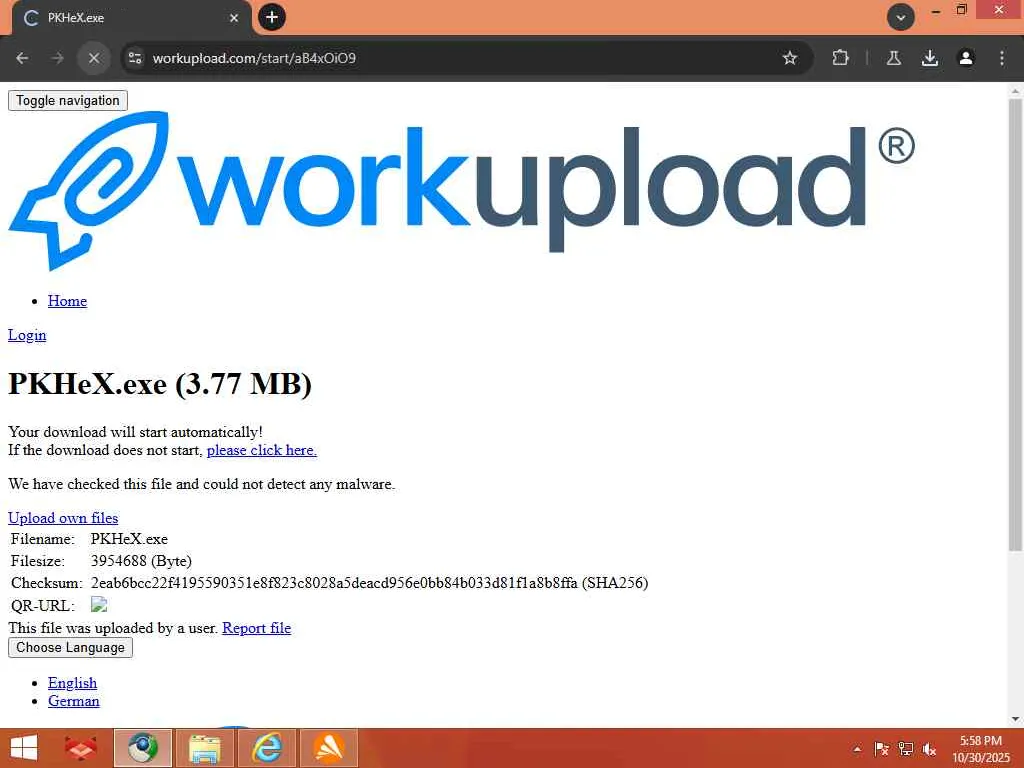Image resolution: width=1024 pixels, height=768 pixels.
Task: Click the scrollbar down arrow
Action: [x=1015, y=719]
